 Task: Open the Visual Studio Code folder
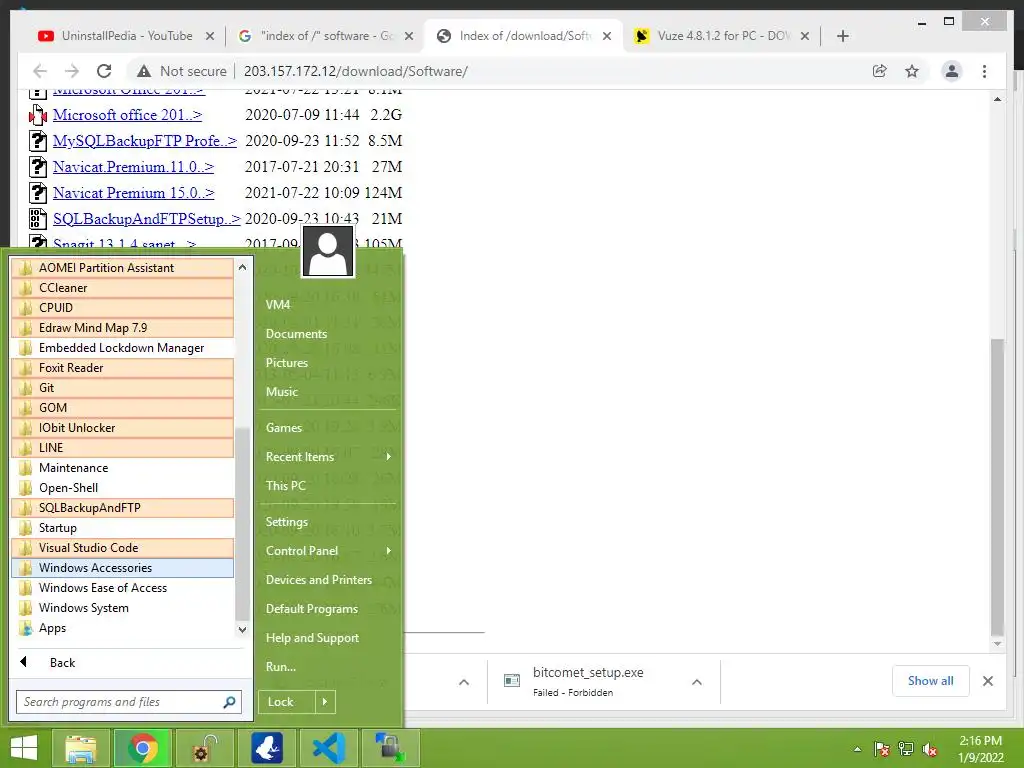[123, 548]
